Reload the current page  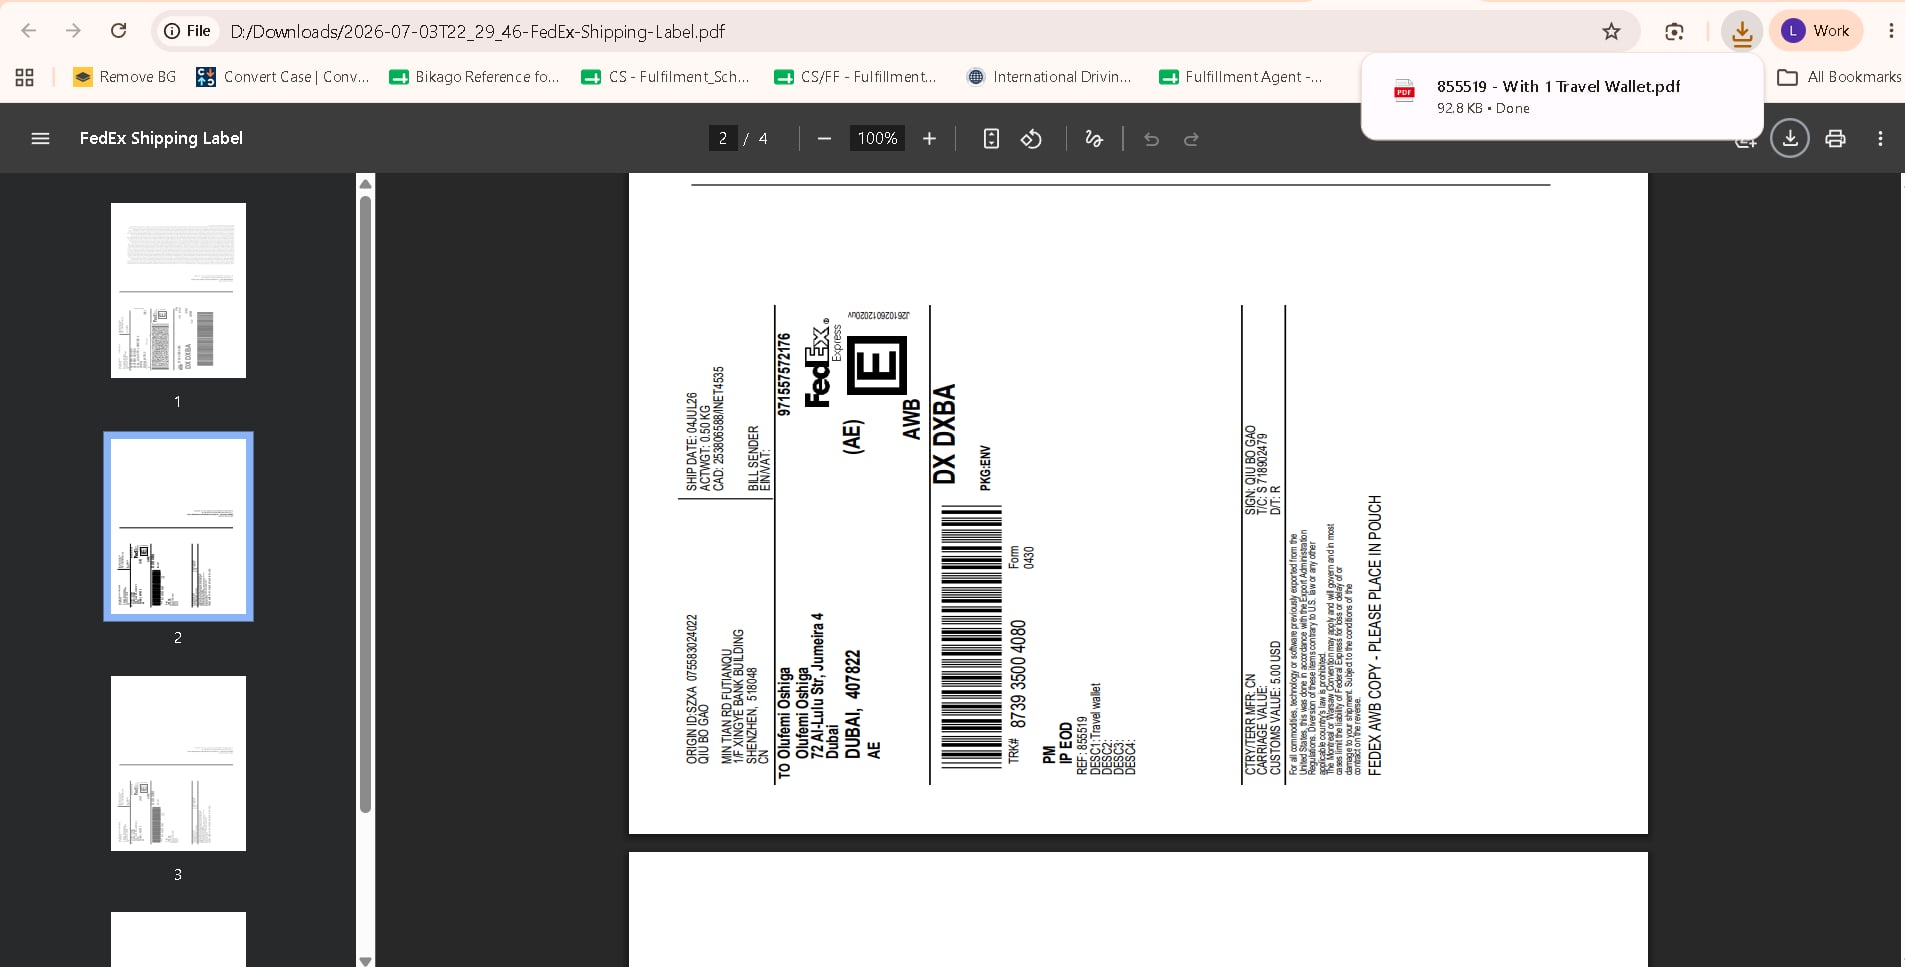[118, 31]
